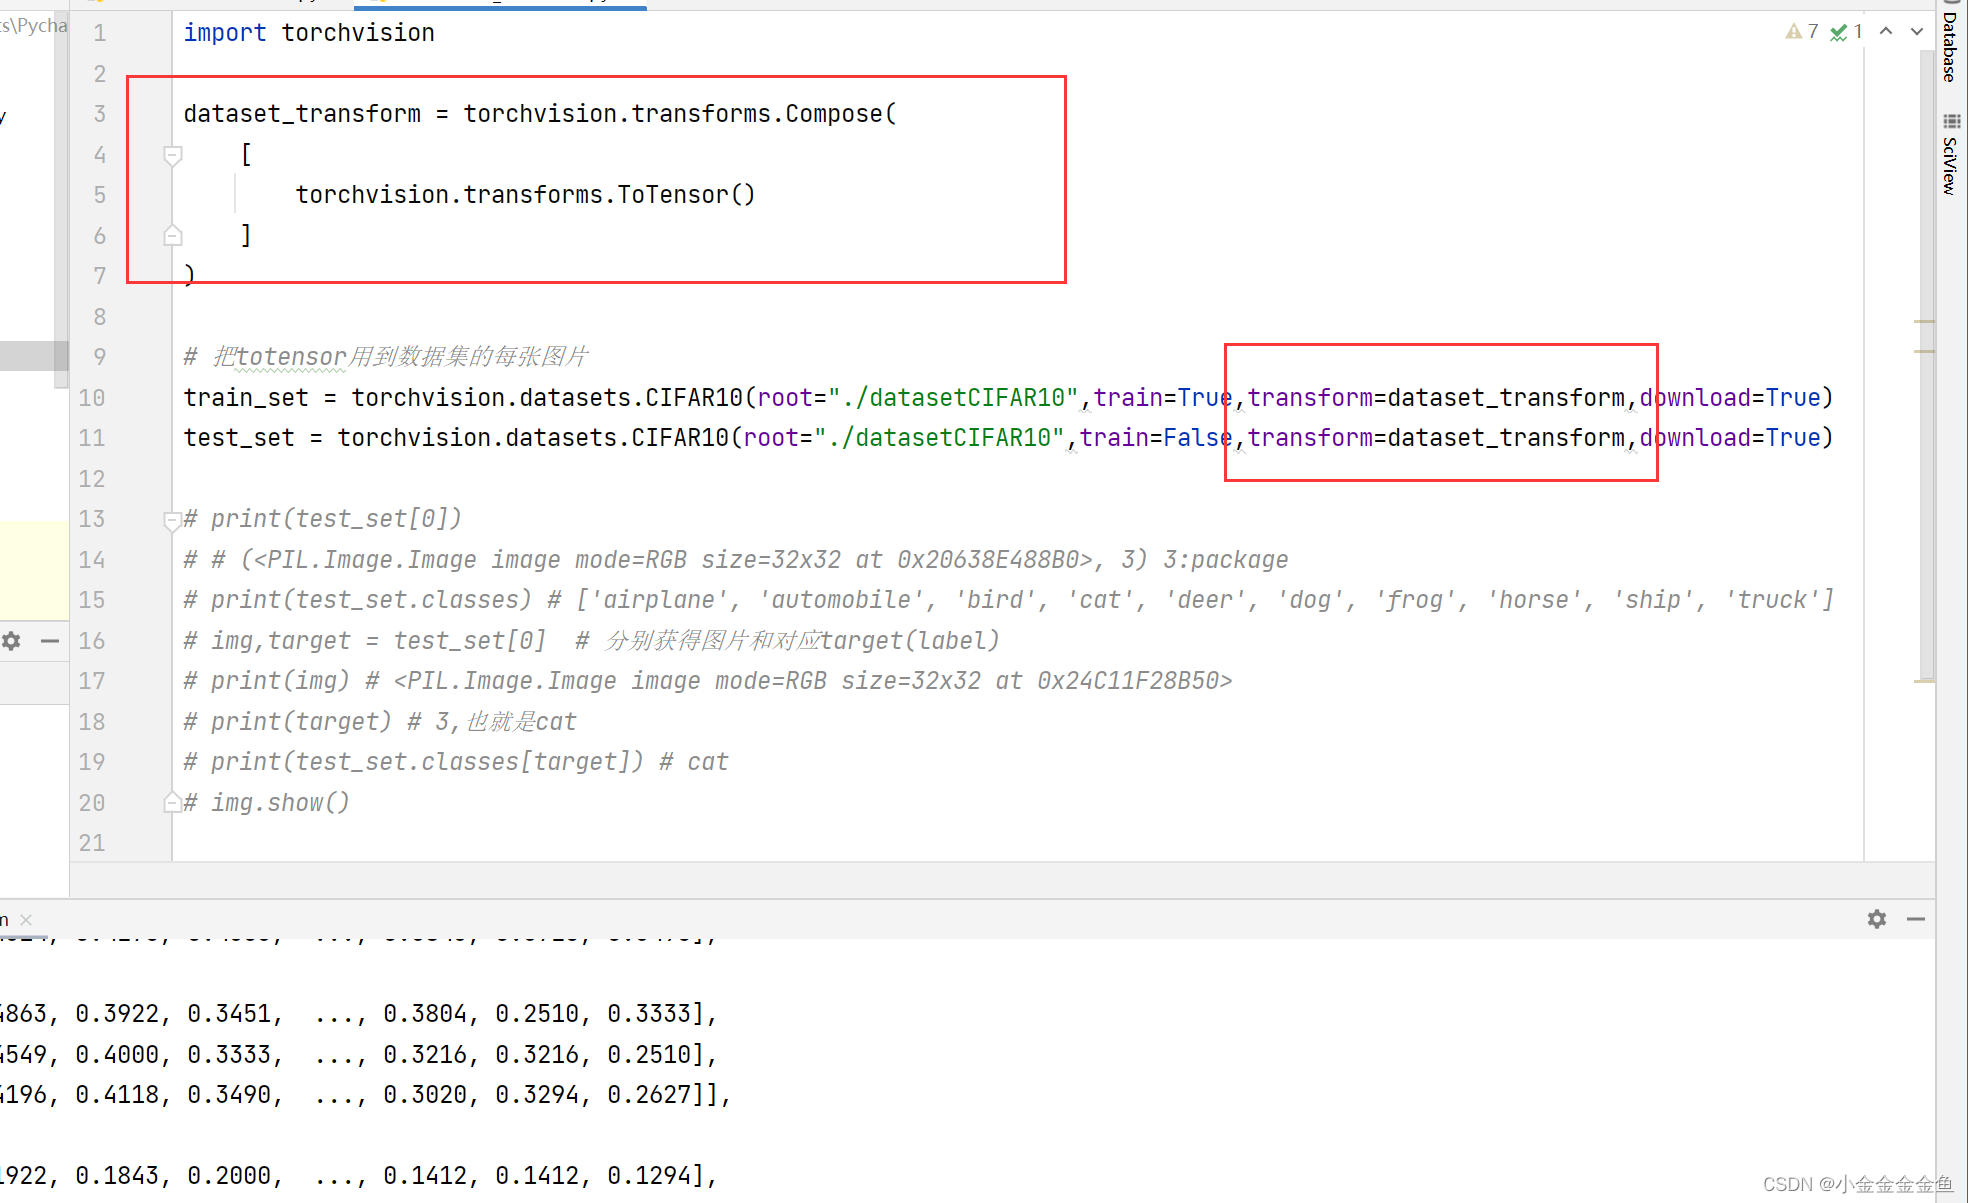Click 'test_set' variable on line 11
The width and height of the screenshot is (1970, 1203).
click(239, 438)
